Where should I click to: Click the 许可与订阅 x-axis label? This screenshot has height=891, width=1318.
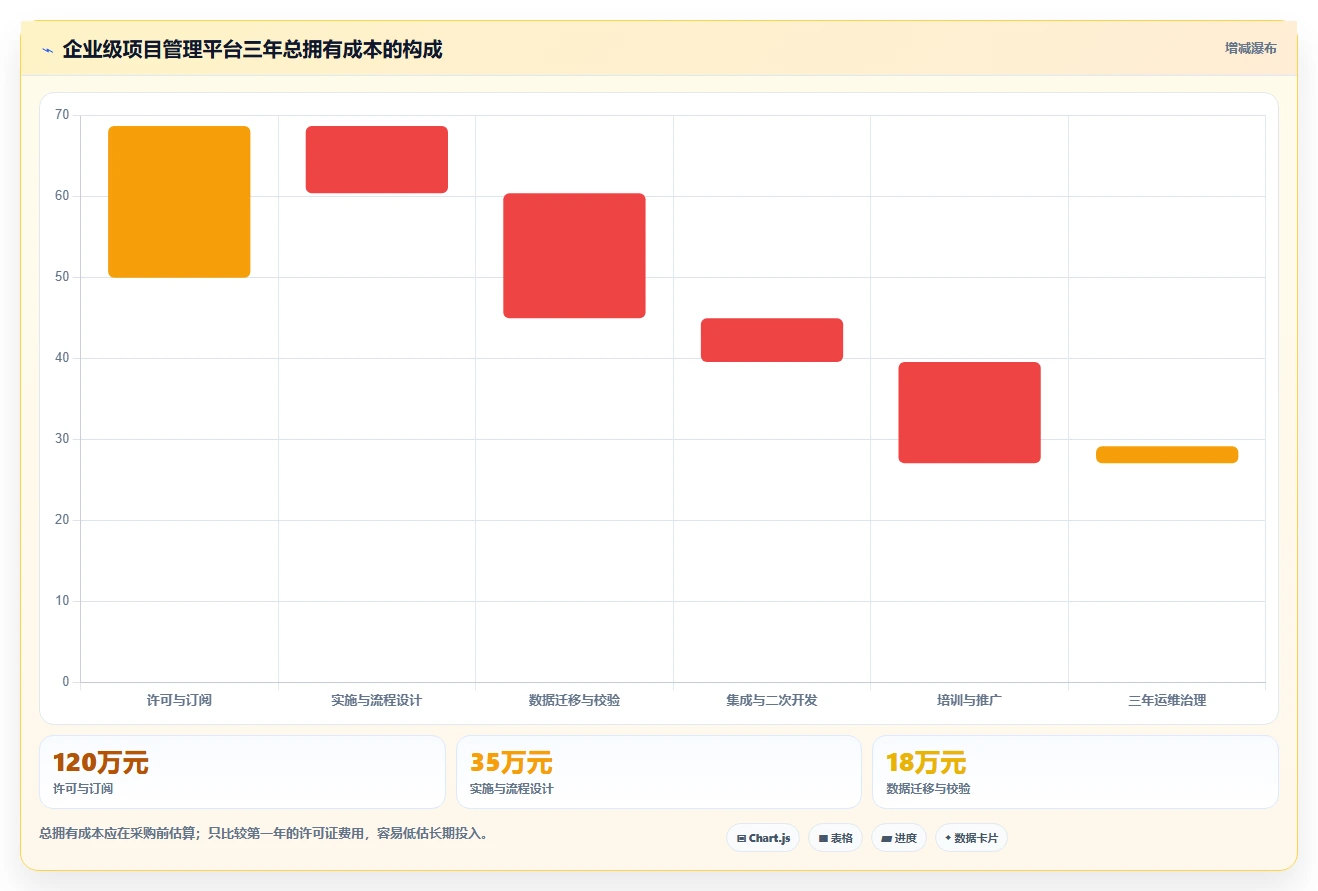[x=179, y=700]
